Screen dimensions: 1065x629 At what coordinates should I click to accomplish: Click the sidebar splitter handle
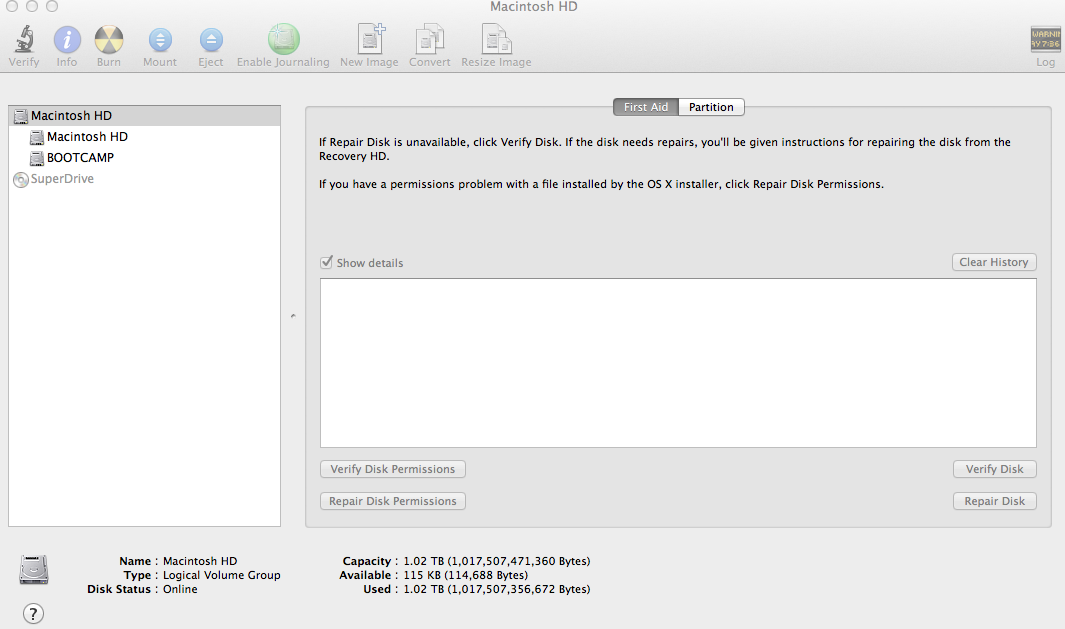[293, 316]
